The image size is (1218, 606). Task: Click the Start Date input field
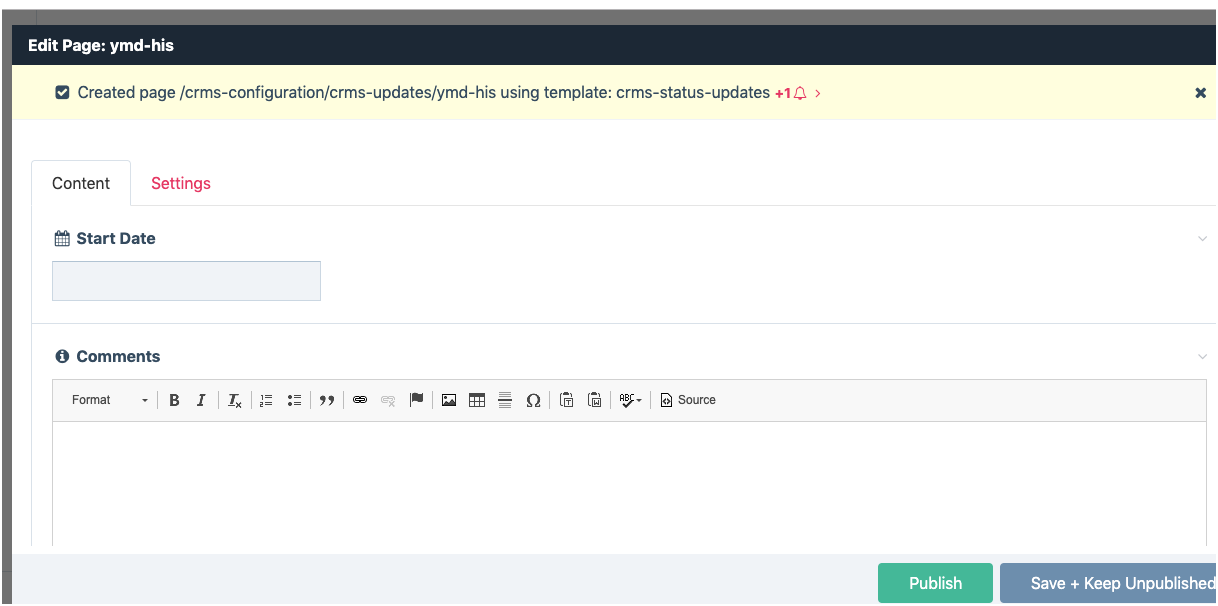[x=186, y=281]
